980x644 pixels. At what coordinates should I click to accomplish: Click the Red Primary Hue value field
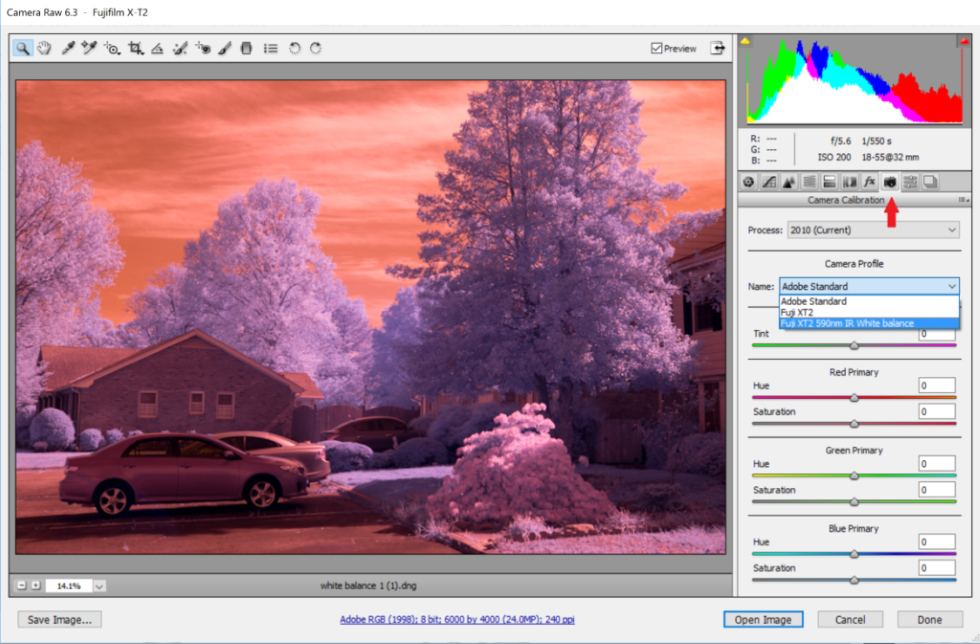(x=937, y=385)
